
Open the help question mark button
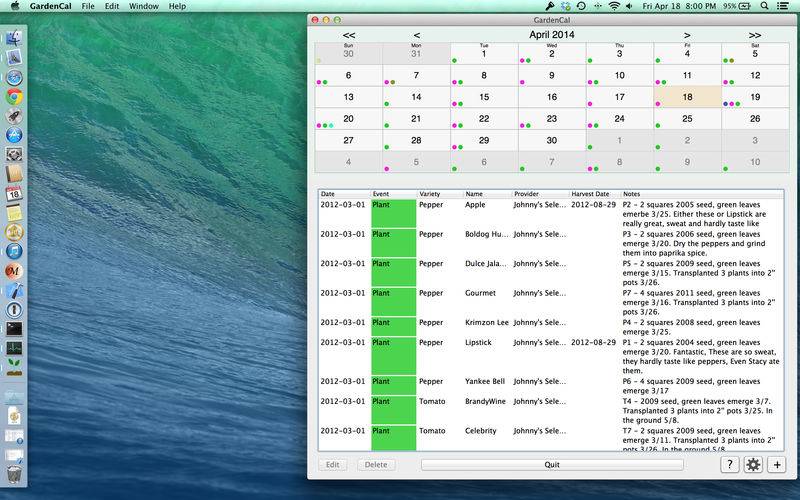point(730,464)
